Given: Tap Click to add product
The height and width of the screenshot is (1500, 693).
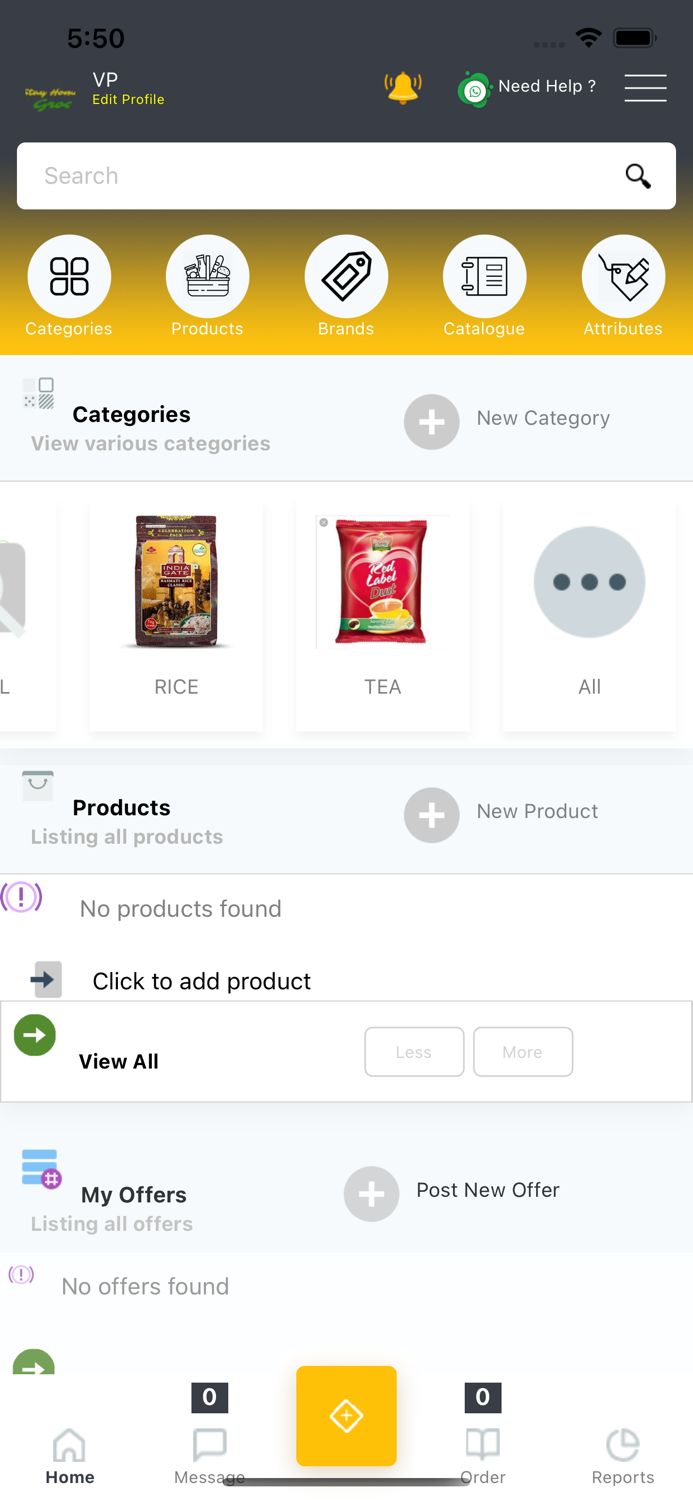Looking at the screenshot, I should [200, 981].
